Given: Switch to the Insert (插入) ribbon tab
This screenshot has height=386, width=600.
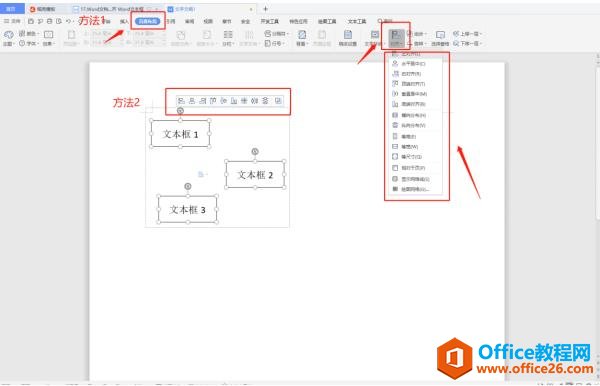Looking at the screenshot, I should click(x=124, y=21).
